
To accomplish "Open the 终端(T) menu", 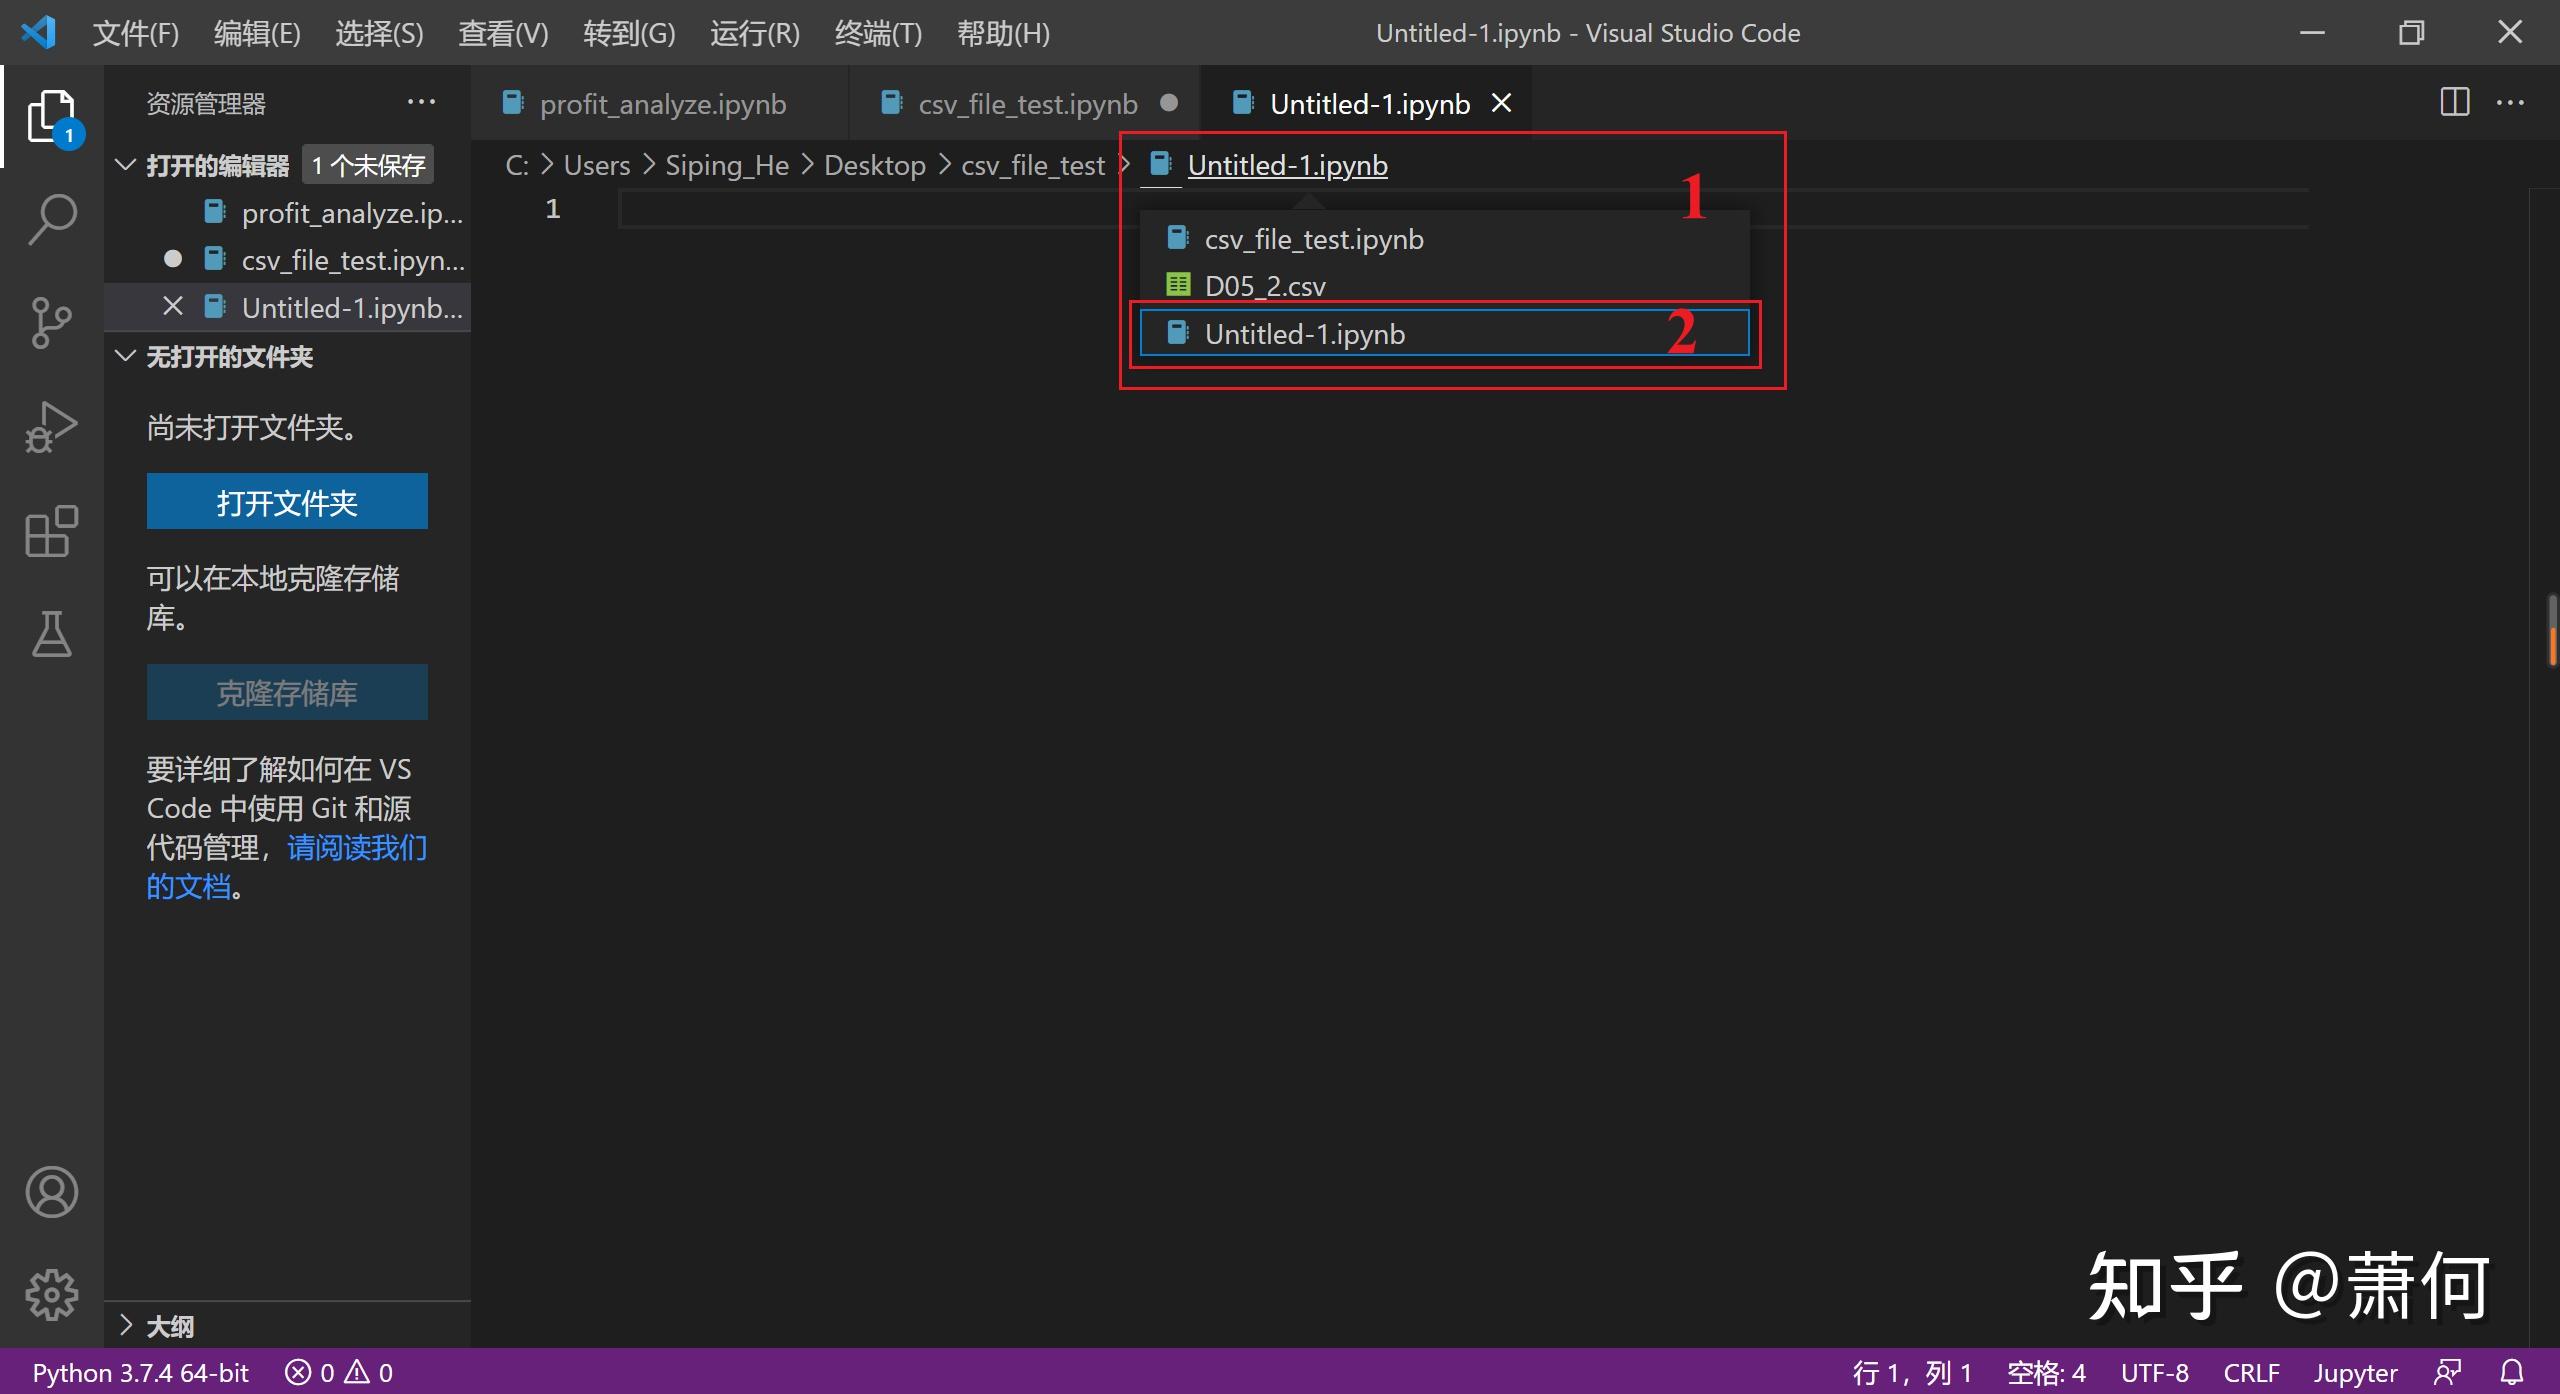I will click(877, 33).
